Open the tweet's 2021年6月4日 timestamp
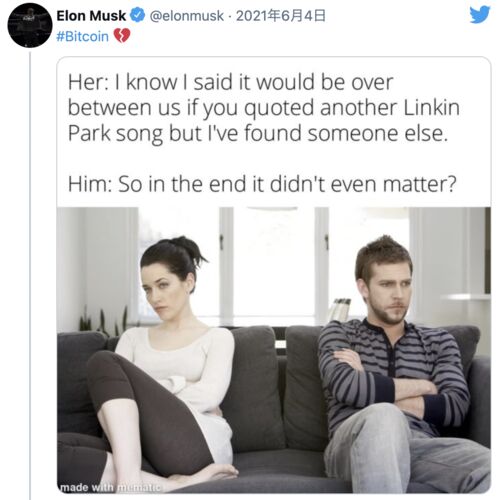 [x=281, y=16]
